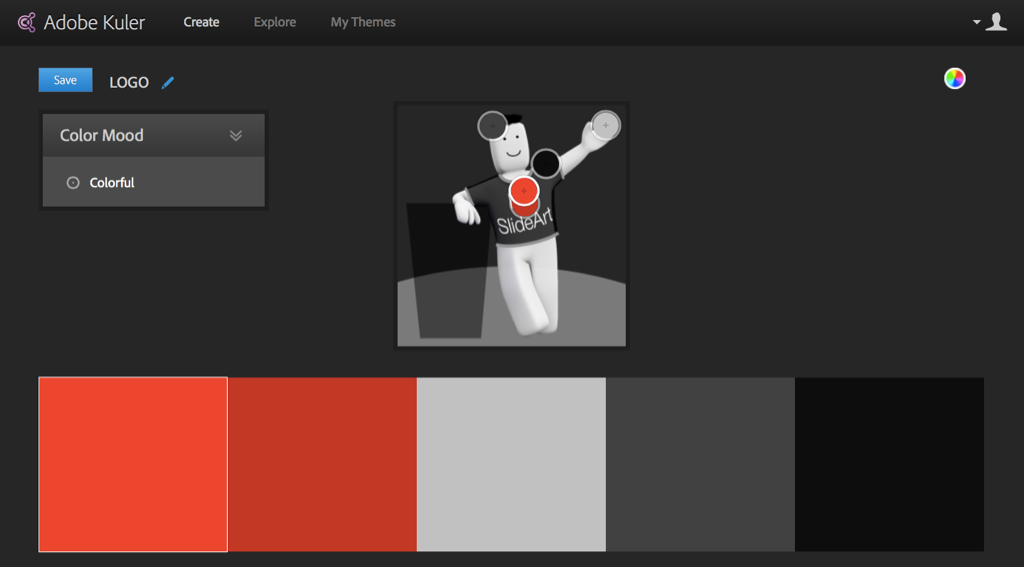Image resolution: width=1024 pixels, height=567 pixels.
Task: Save the LOGO theme
Action: [65, 80]
